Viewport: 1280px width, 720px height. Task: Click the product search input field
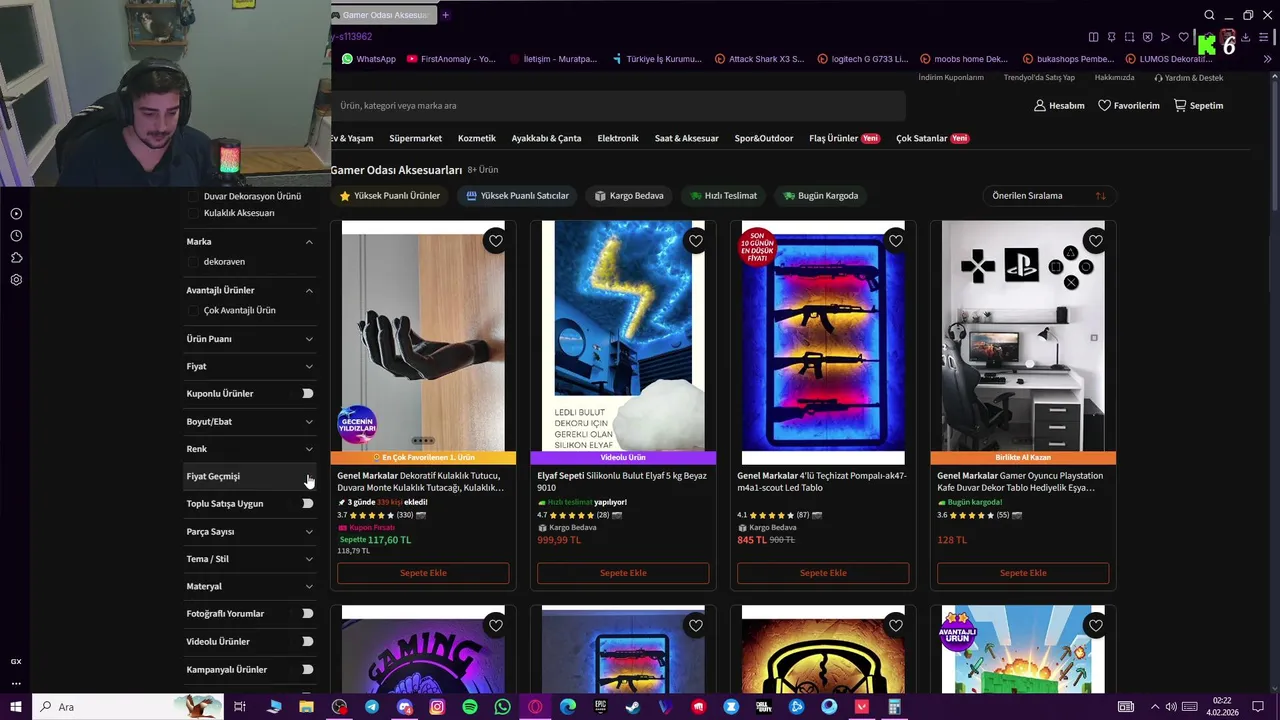point(618,106)
